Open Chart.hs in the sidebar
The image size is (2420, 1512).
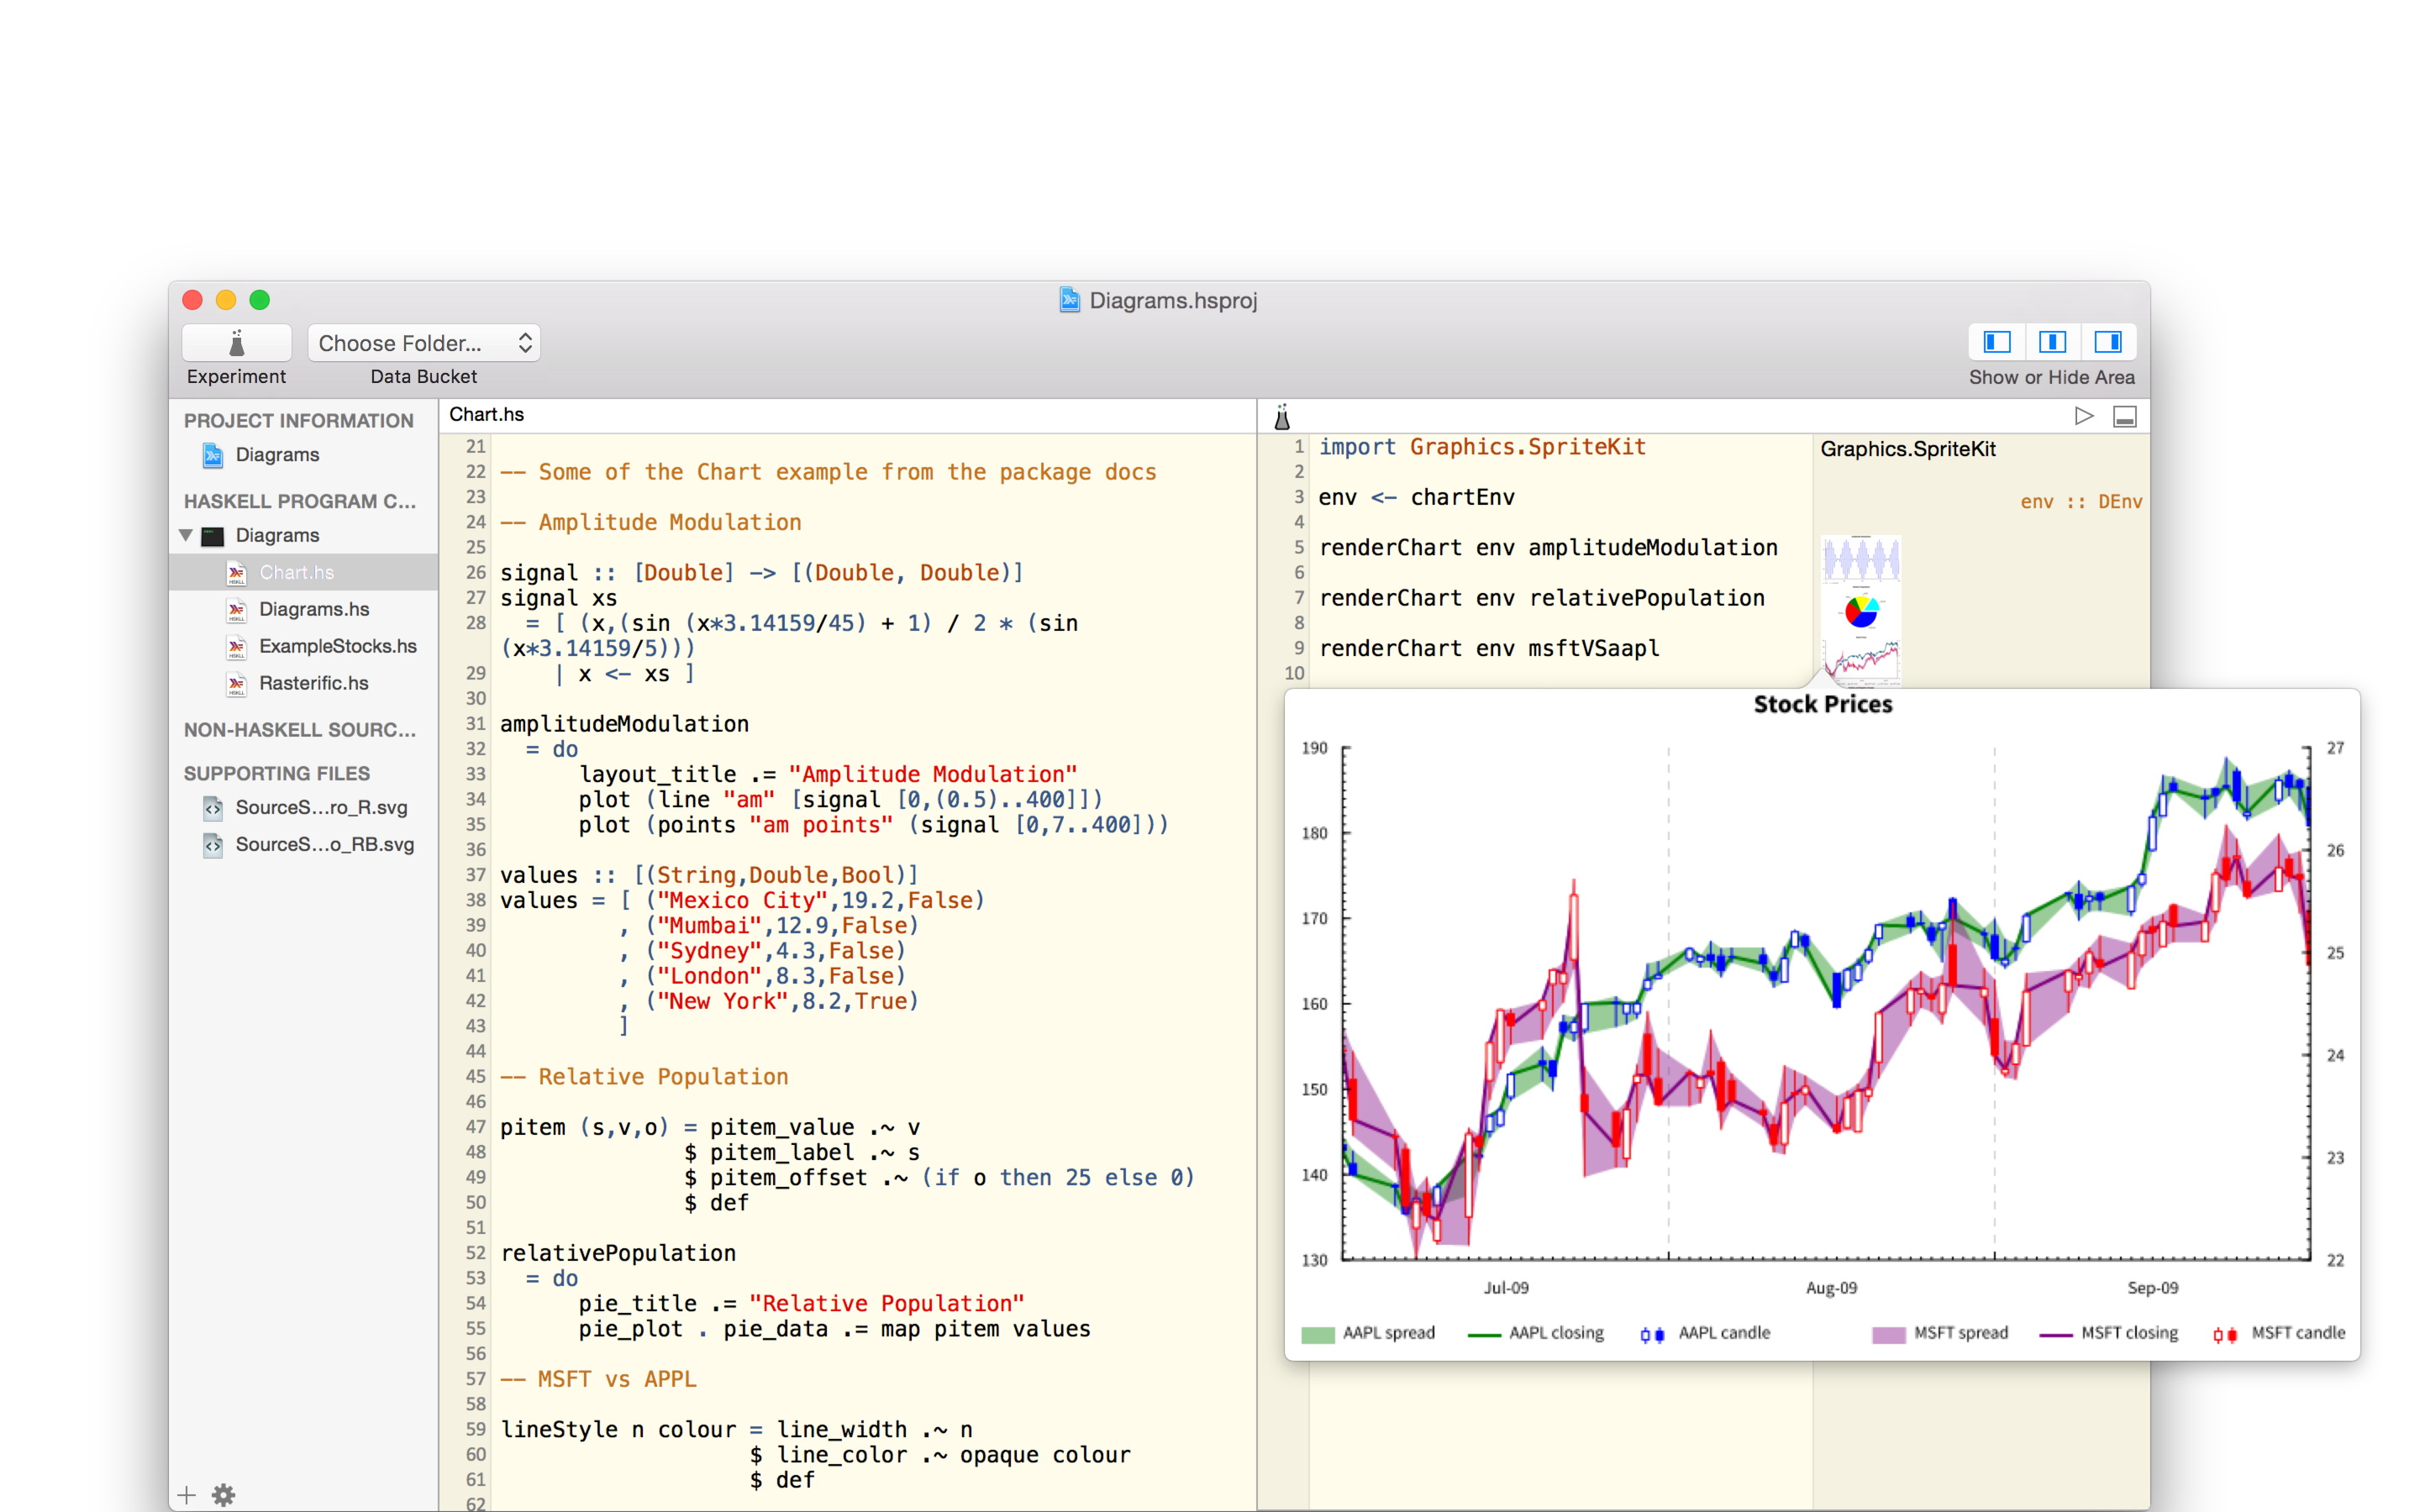point(297,572)
